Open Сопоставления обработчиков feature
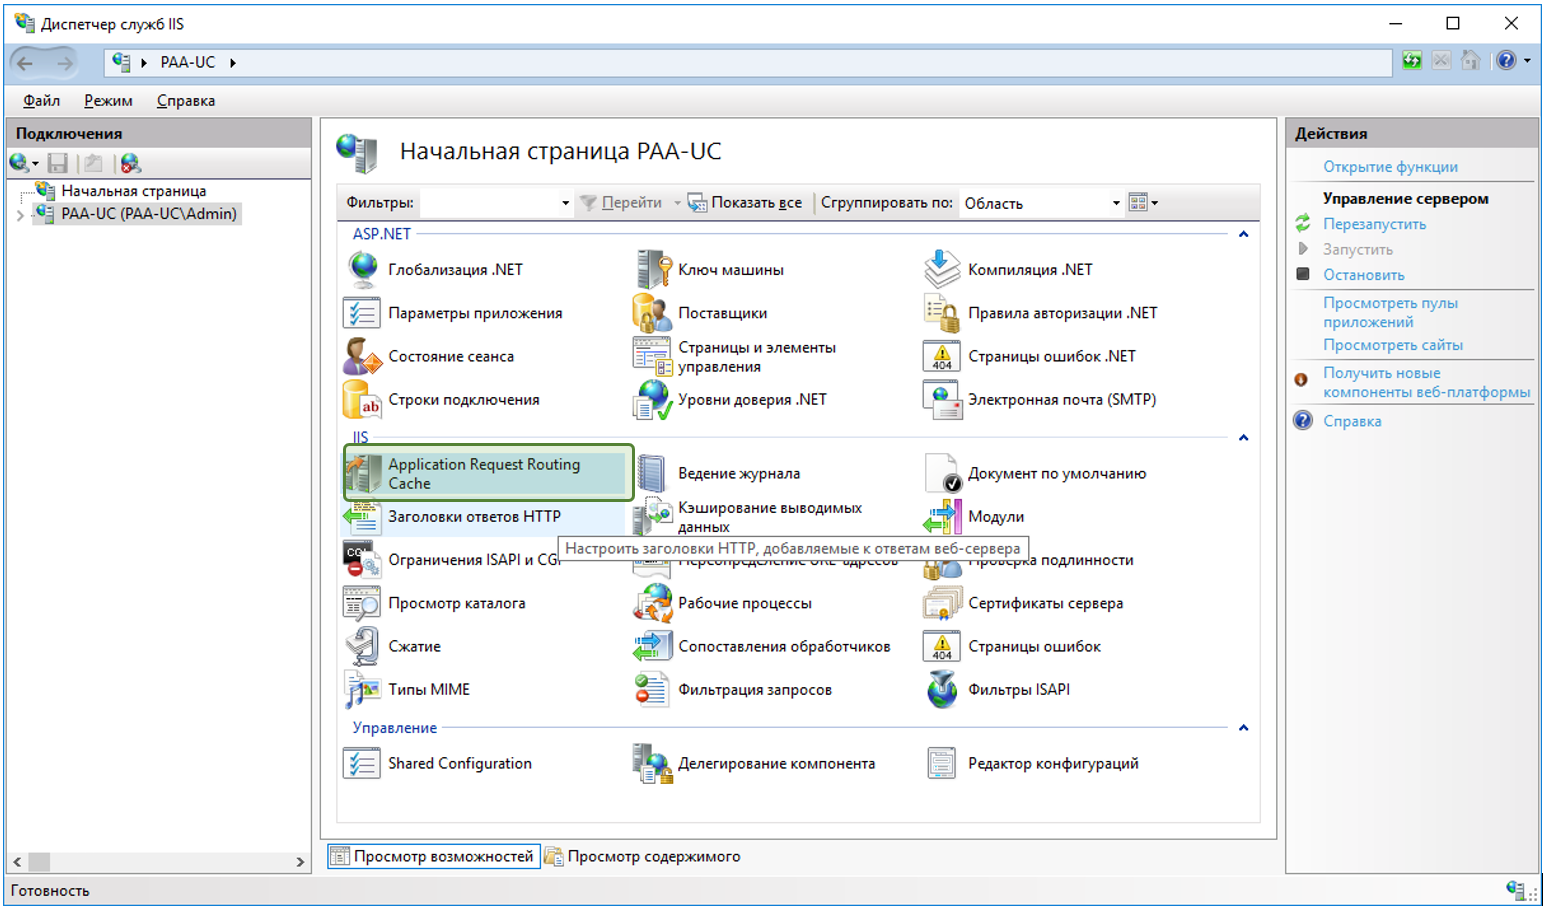This screenshot has width=1546, height=910. (762, 646)
